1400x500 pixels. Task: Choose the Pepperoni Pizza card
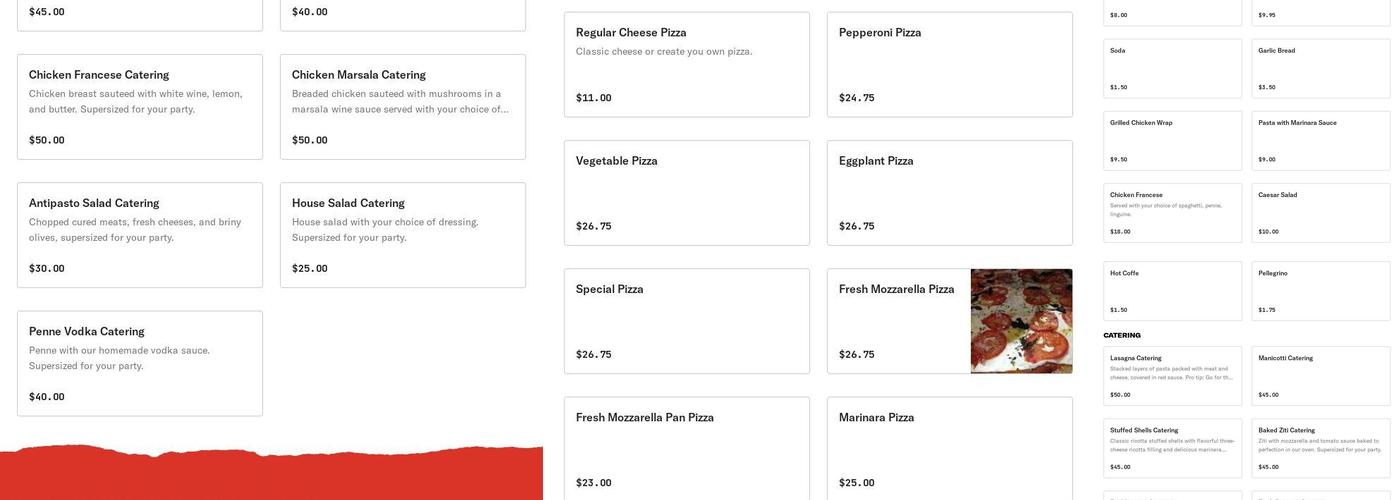click(949, 65)
